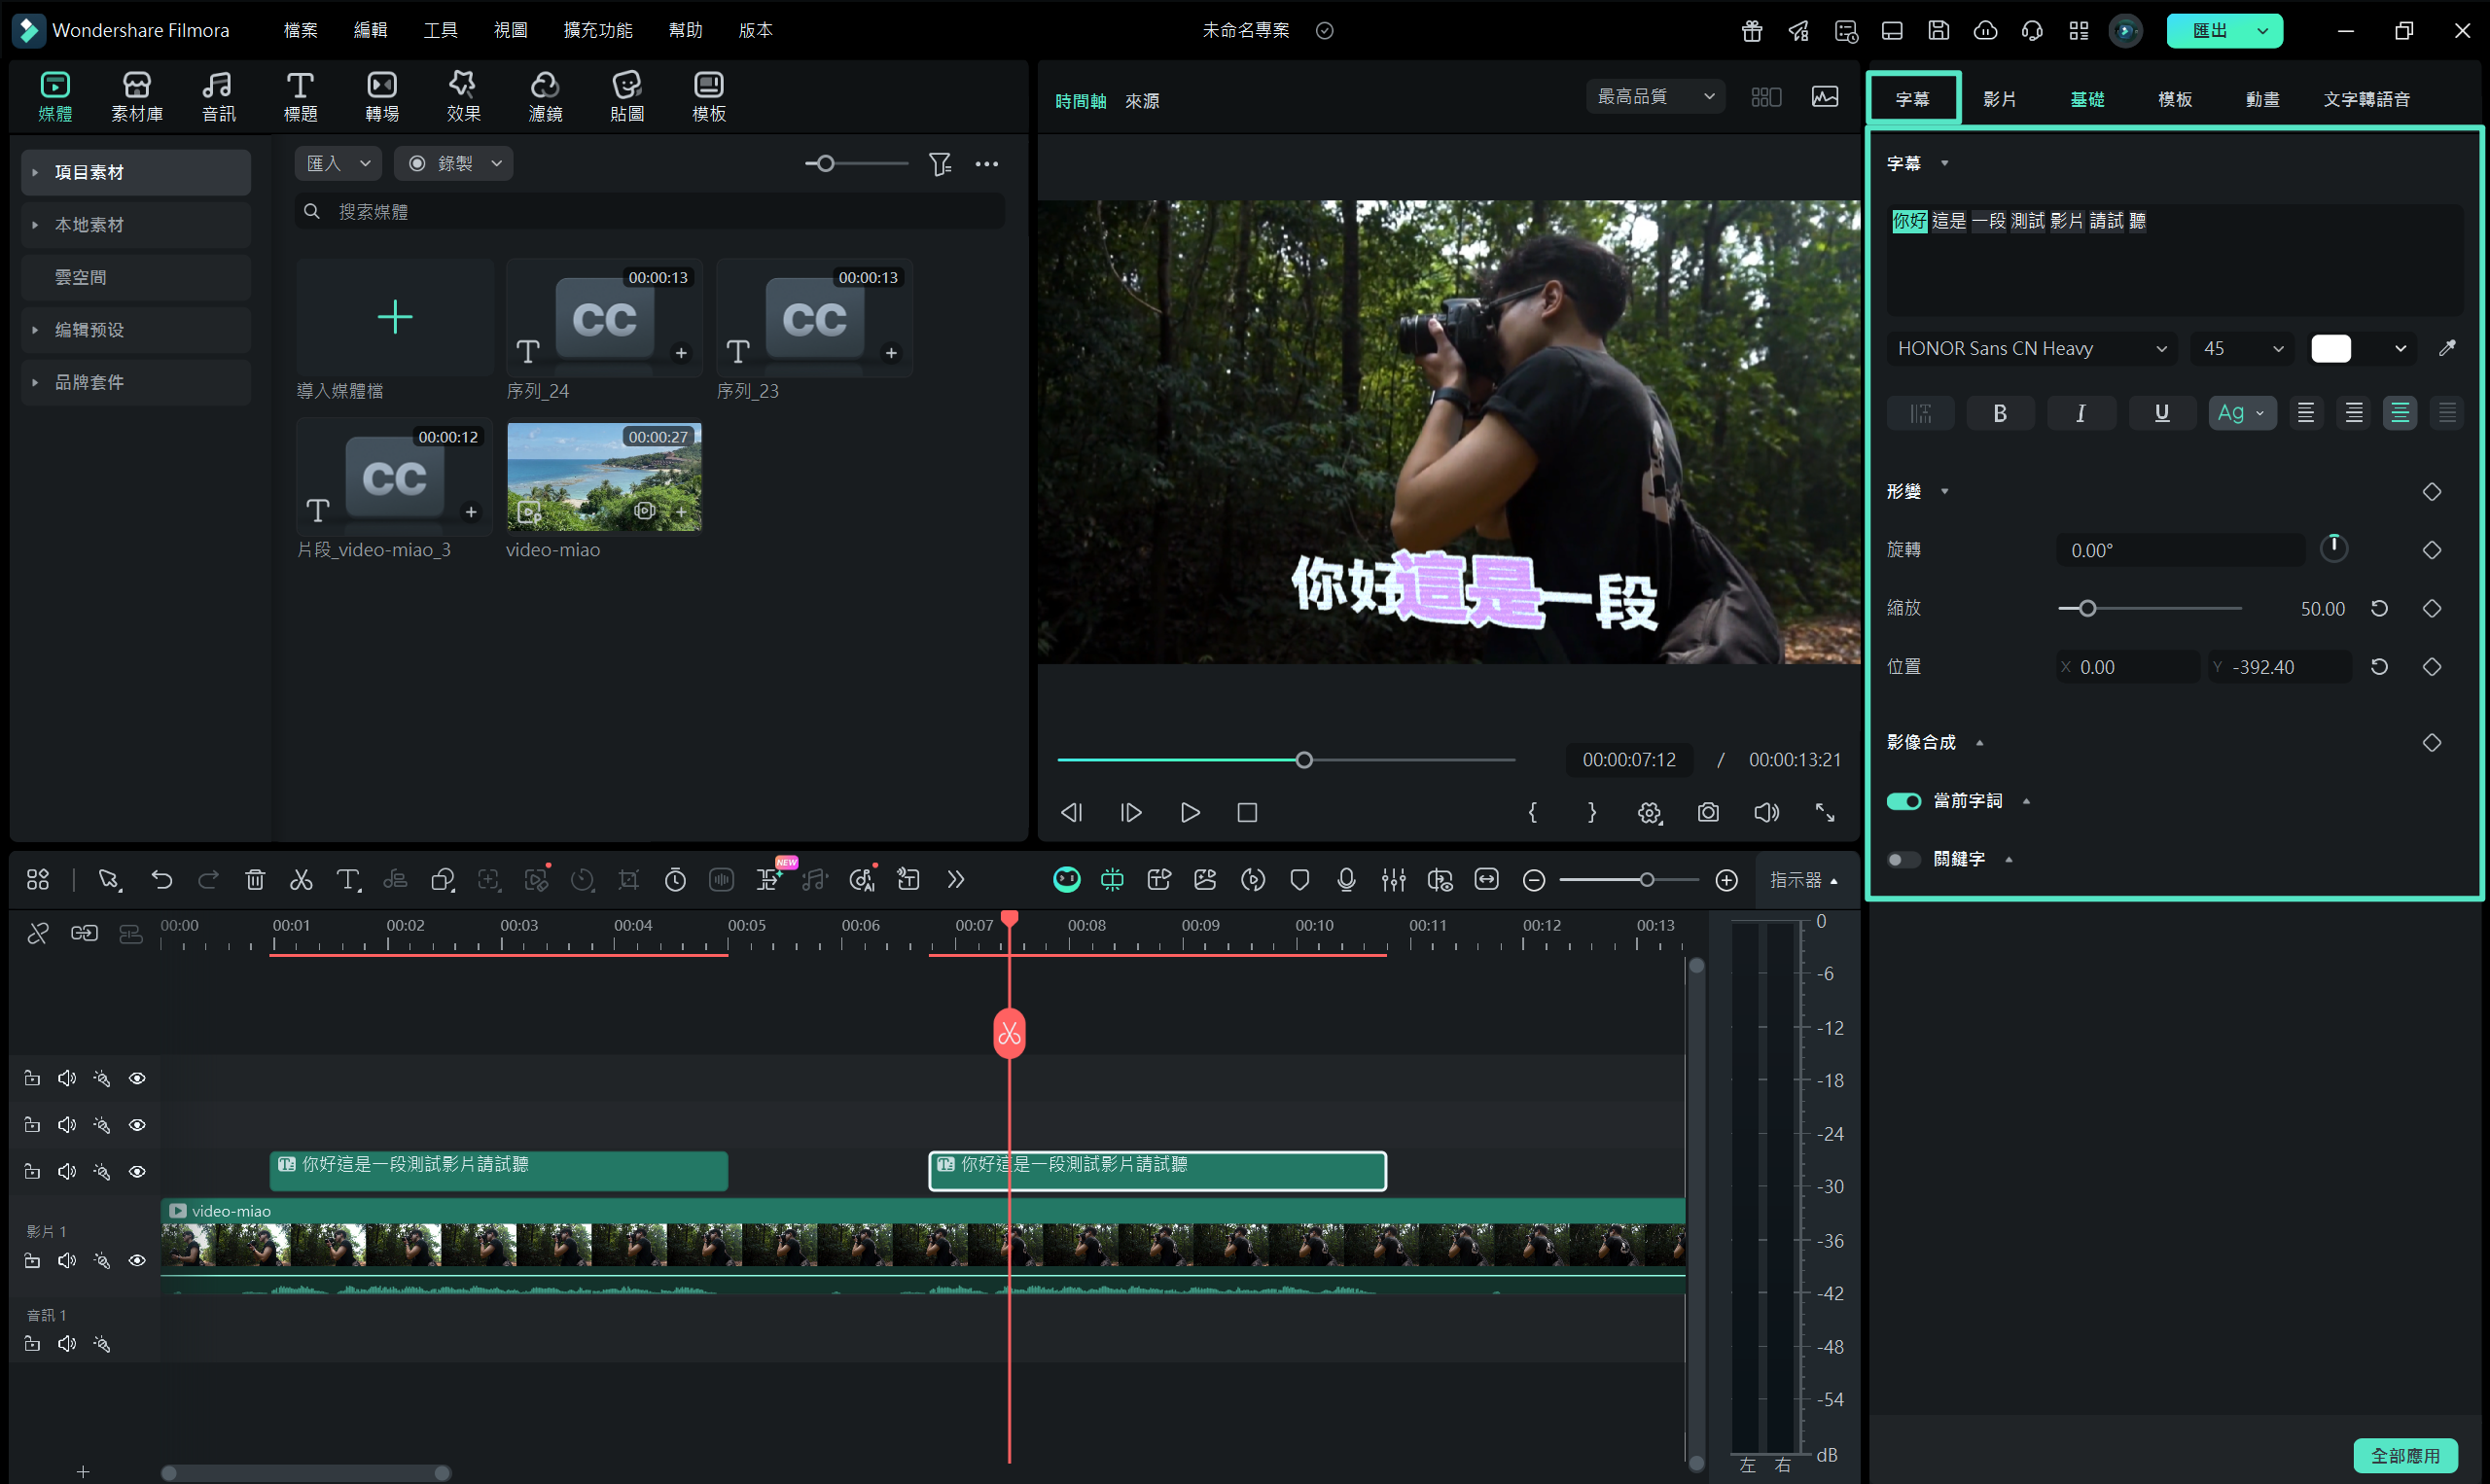
Task: Enable the 關鍵字 toggle
Action: tap(1903, 860)
